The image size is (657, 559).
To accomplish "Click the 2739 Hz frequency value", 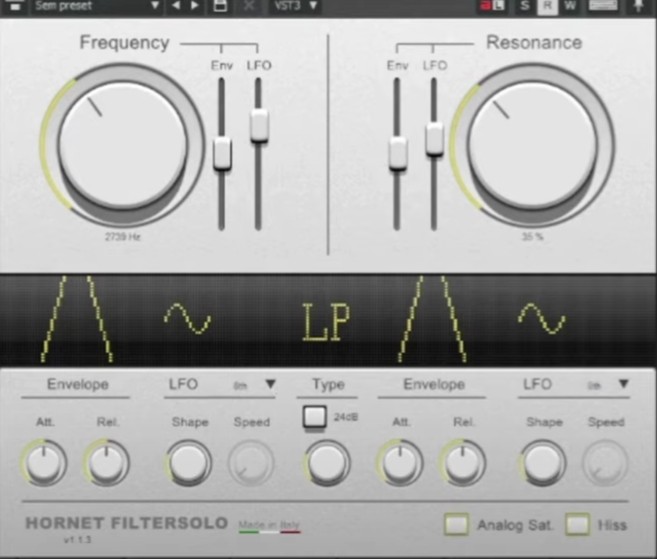I will [x=123, y=237].
